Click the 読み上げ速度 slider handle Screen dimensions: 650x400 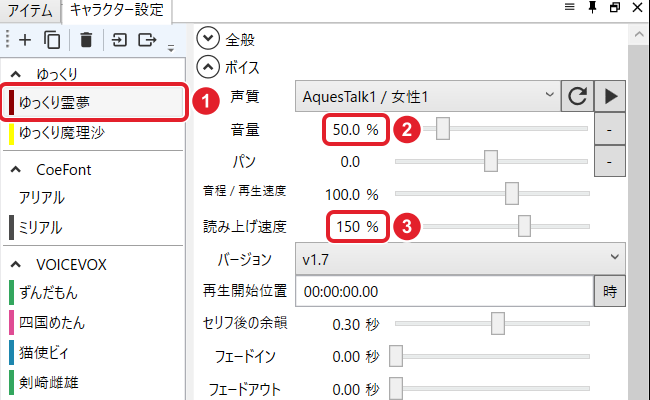pyautogui.click(x=524, y=226)
